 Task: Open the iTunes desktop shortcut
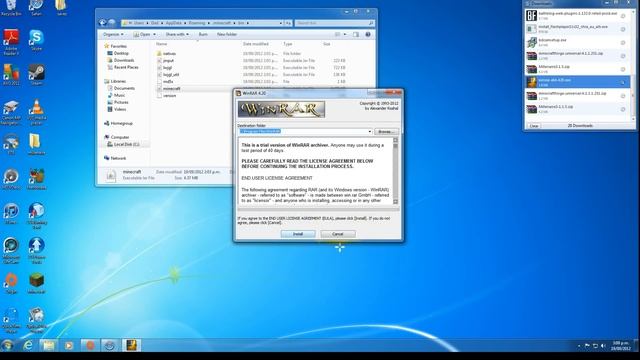[x=11, y=213]
